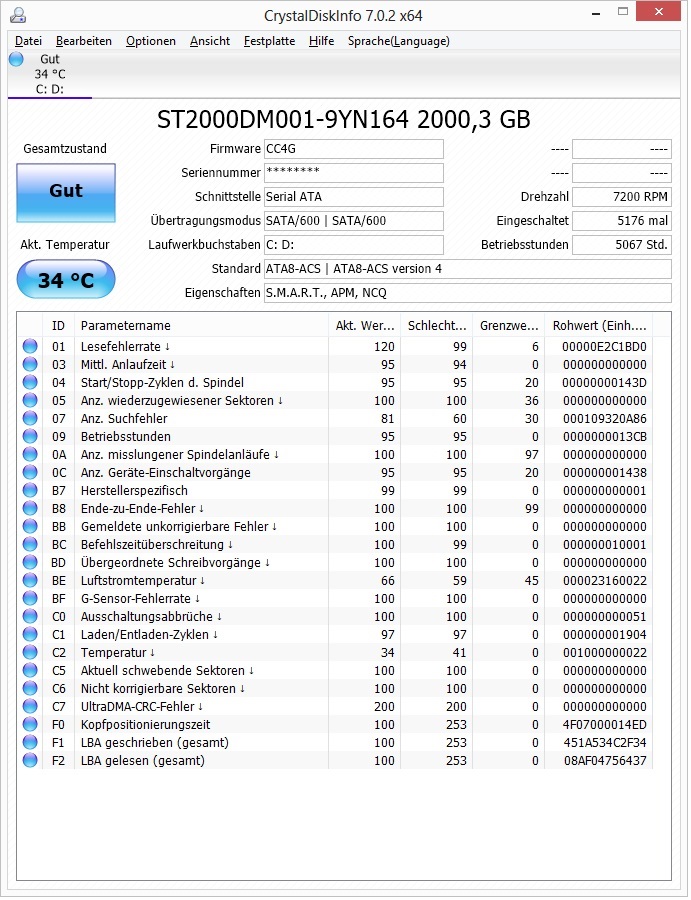Click the Schnittstelle field Serial ATA

pyautogui.click(x=354, y=197)
